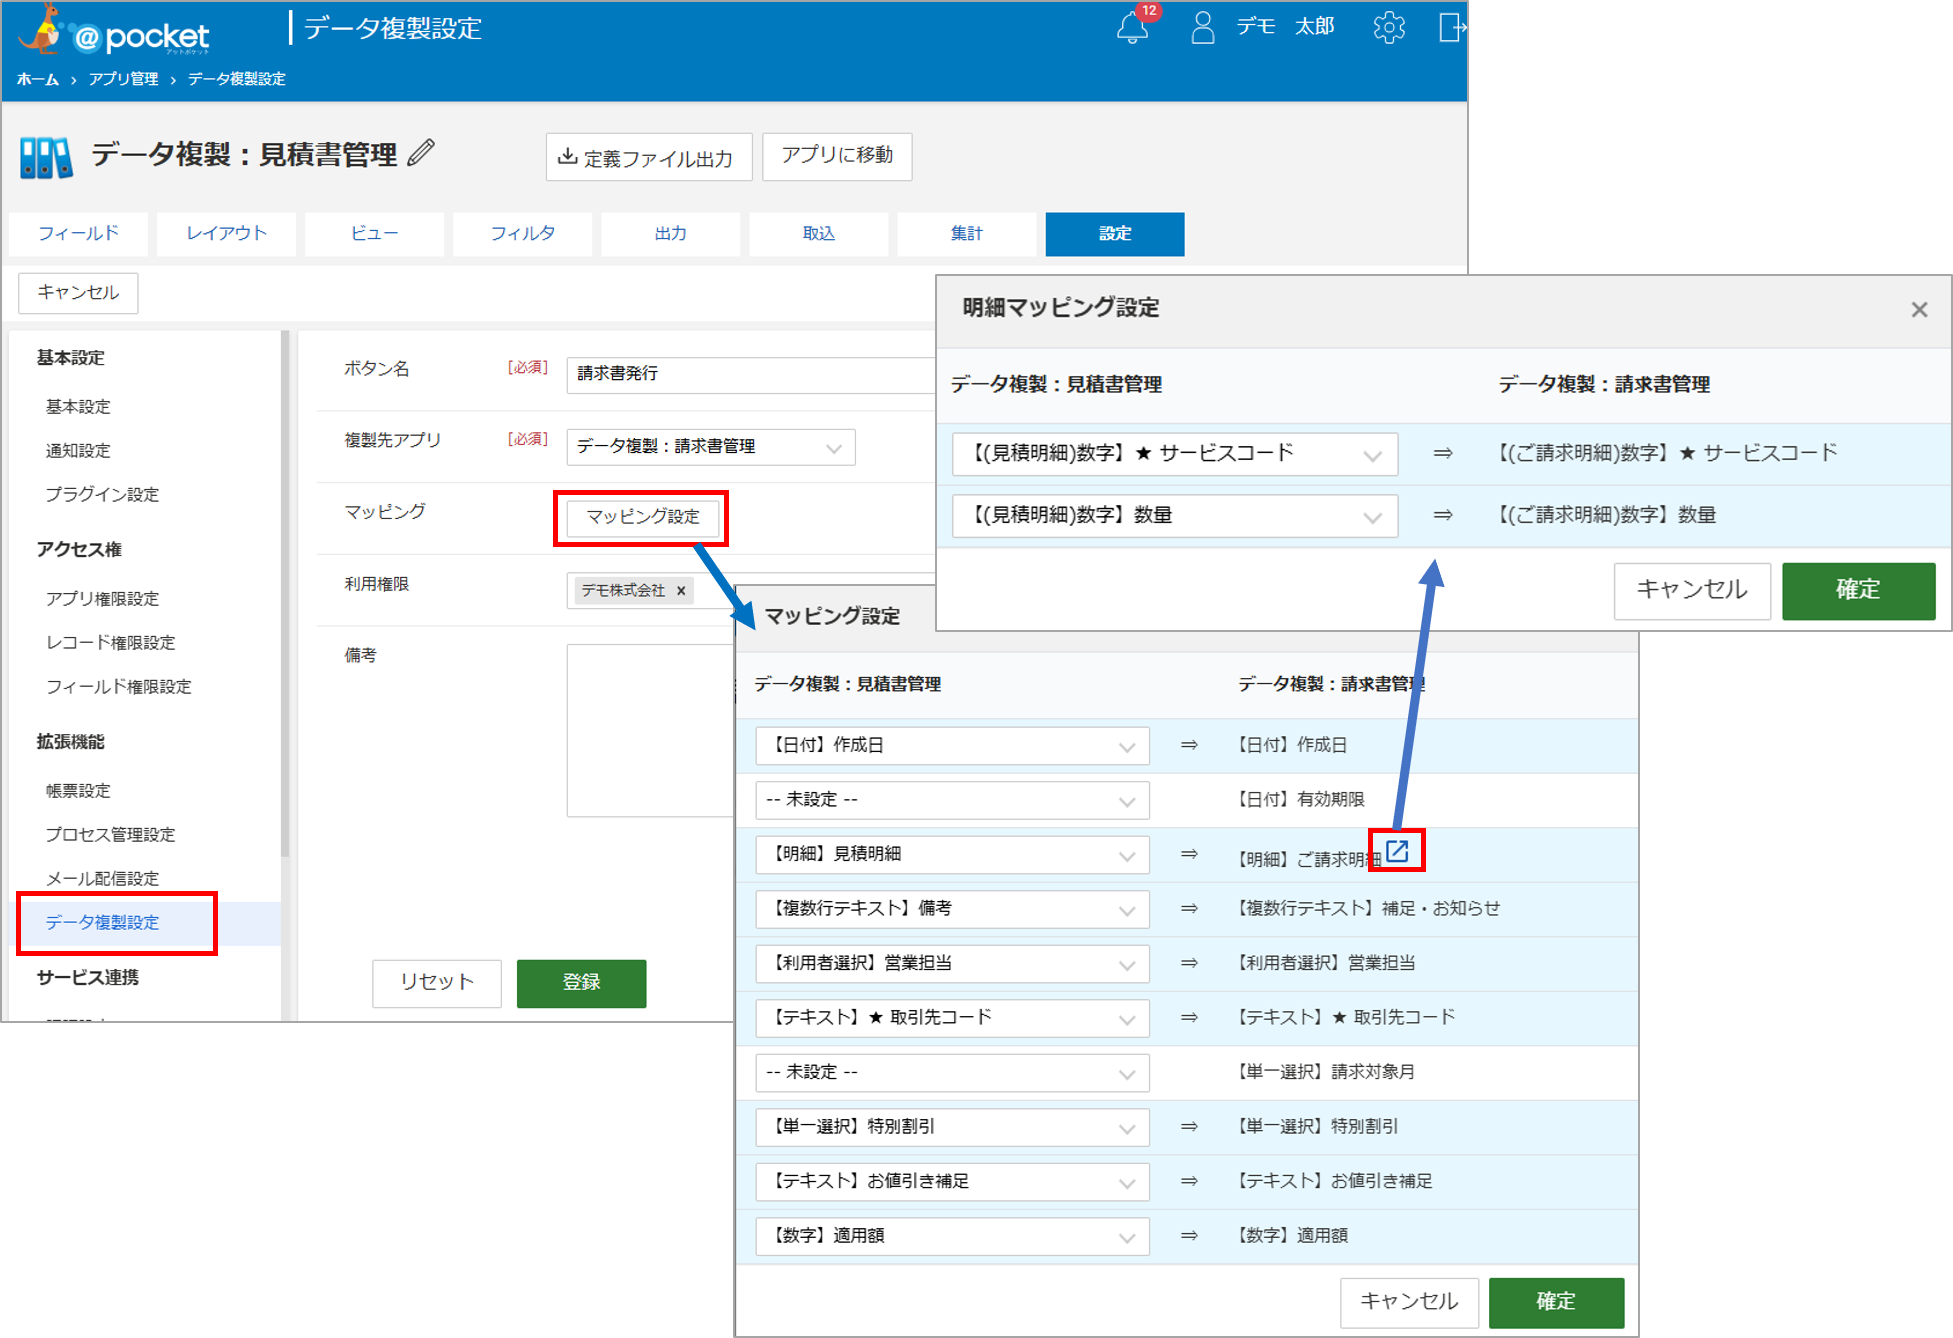Open the -- 未設定 -- dropdown for 請求対象月
Image resolution: width=1953 pixels, height=1338 pixels.
pos(952,1073)
